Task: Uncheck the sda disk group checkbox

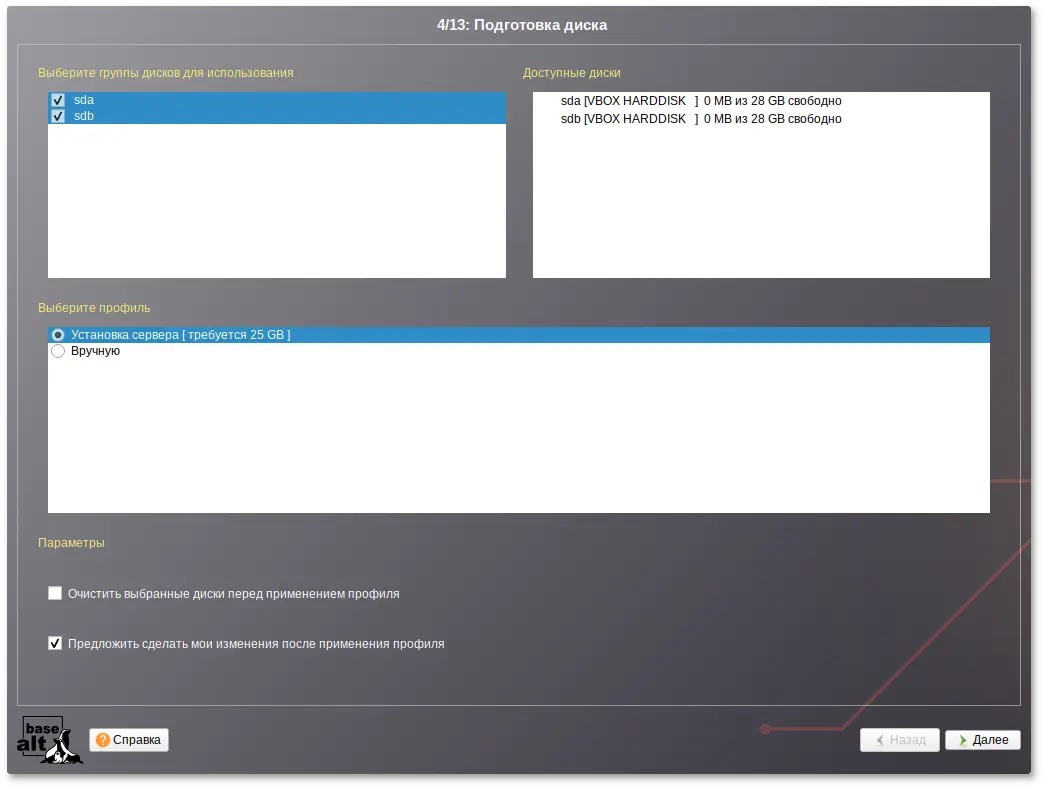Action: pyautogui.click(x=58, y=100)
